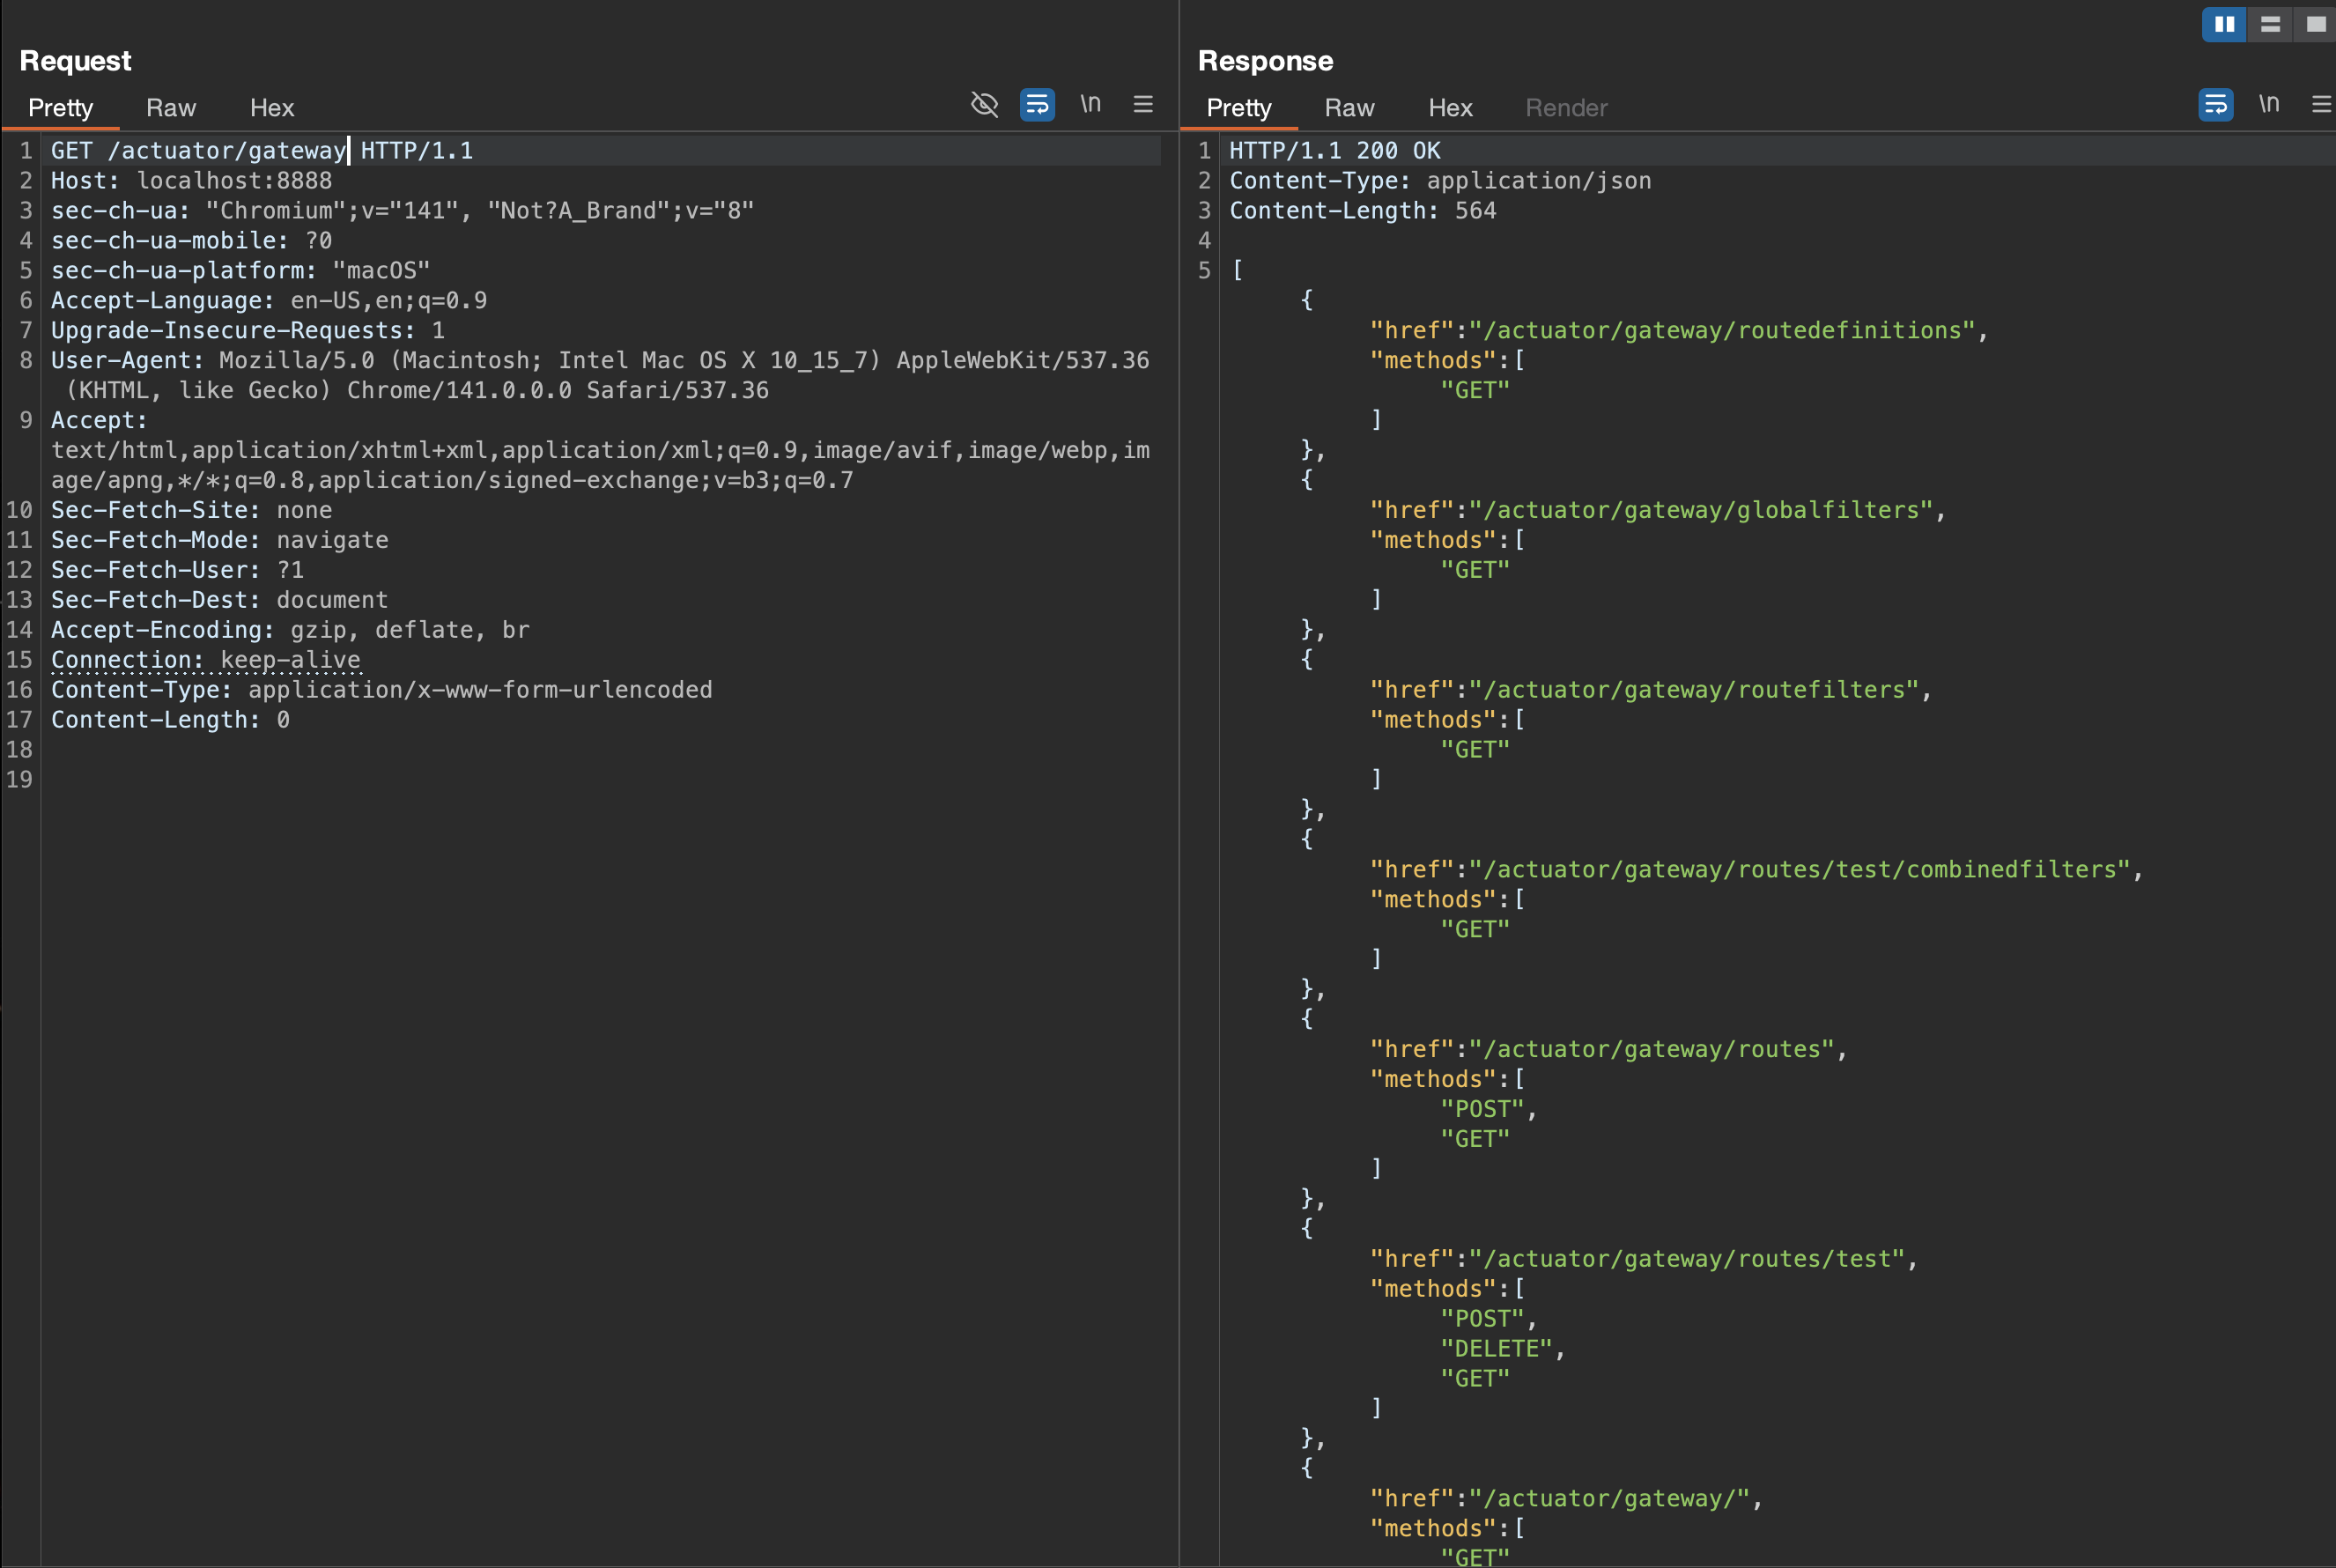Viewport: 2336px width, 1568px height.
Task: Show newline characters in Request pane
Action: pyautogui.click(x=1090, y=104)
